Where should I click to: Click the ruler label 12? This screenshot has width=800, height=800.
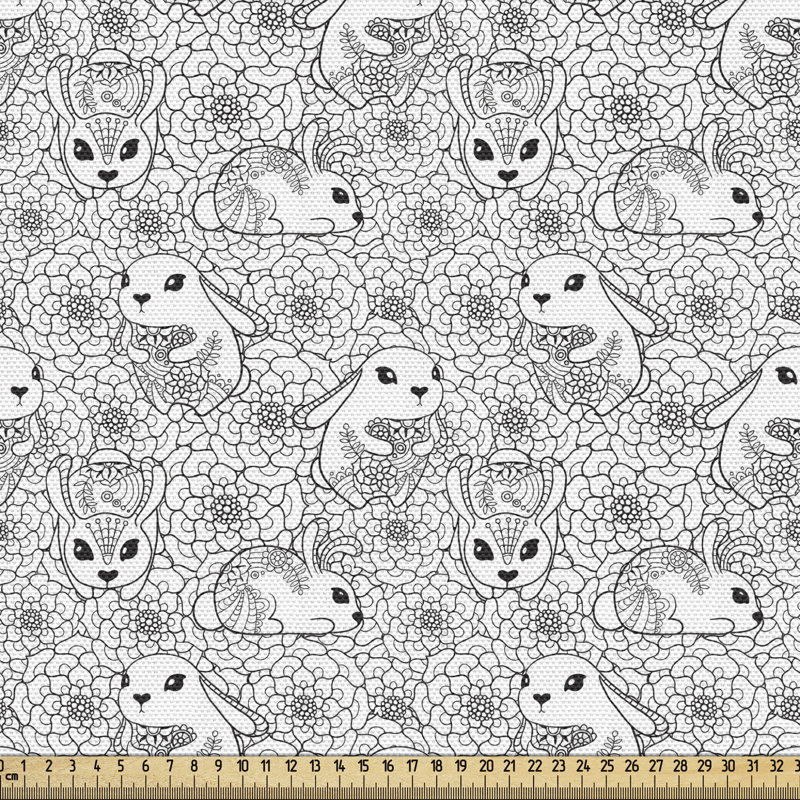291,766
